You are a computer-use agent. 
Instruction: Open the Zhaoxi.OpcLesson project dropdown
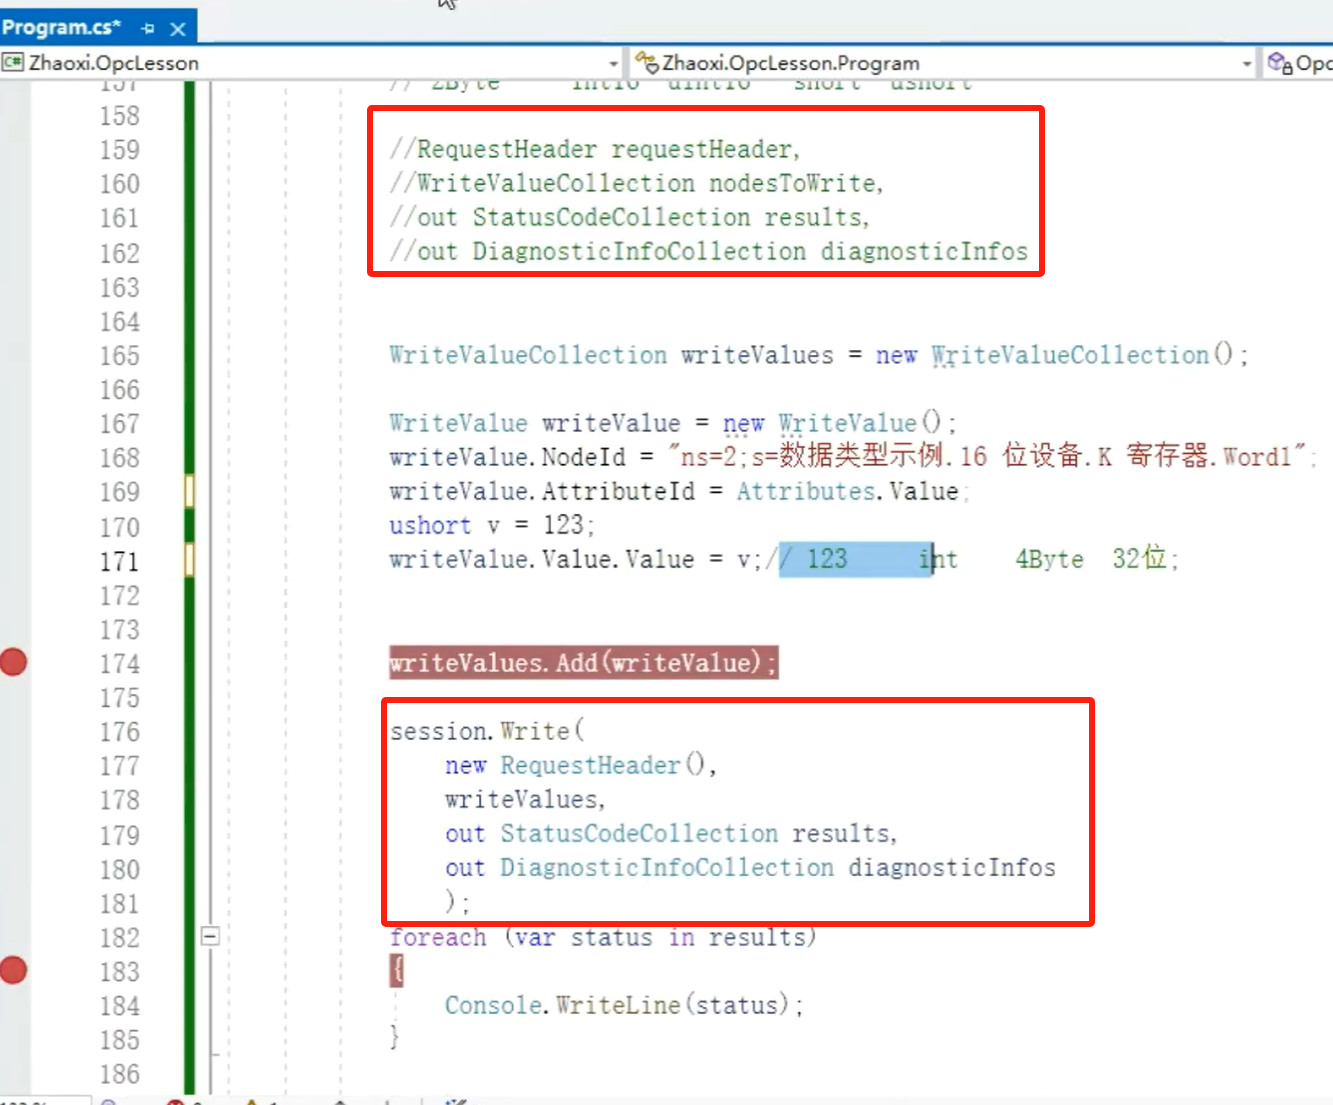click(x=613, y=63)
